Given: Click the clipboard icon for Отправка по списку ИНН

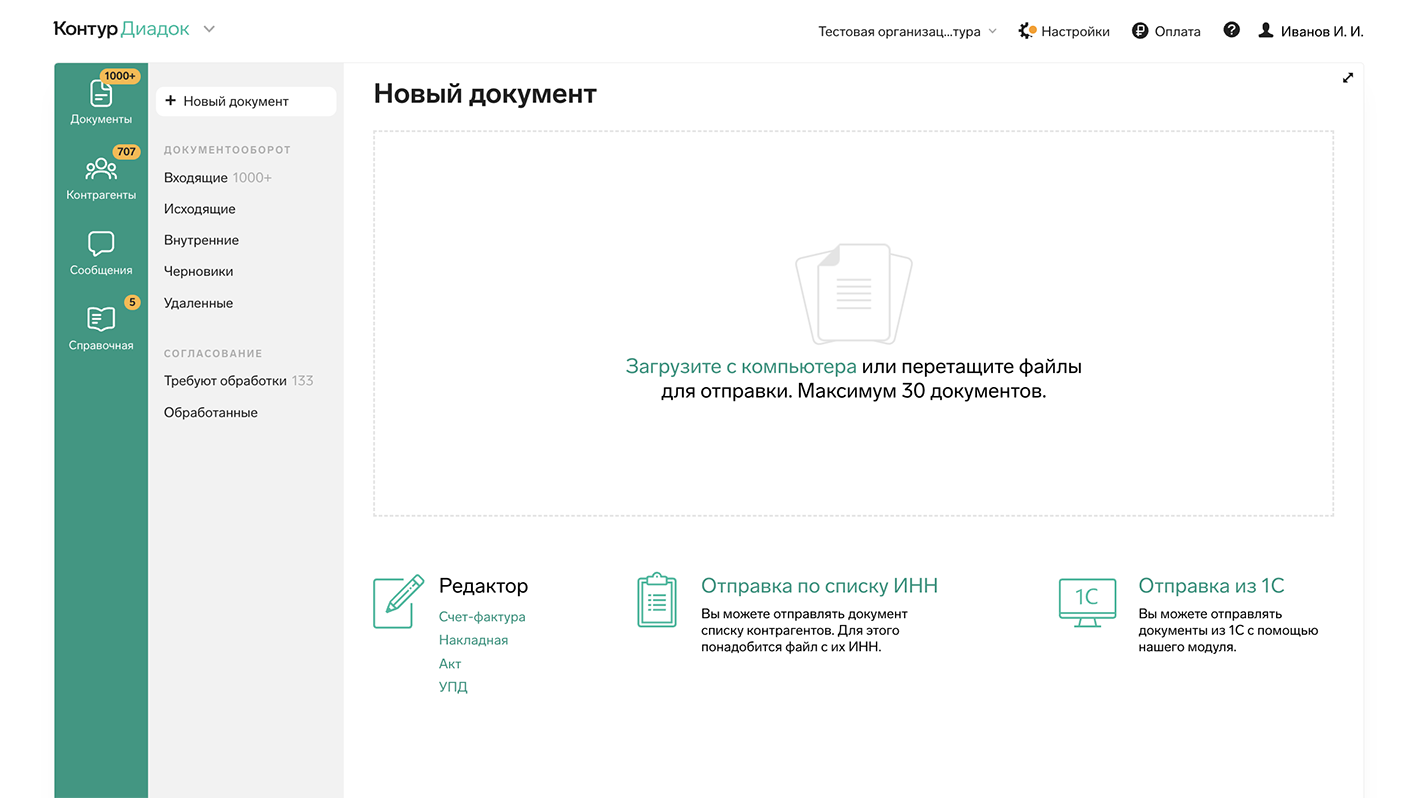Looking at the screenshot, I should click(657, 600).
